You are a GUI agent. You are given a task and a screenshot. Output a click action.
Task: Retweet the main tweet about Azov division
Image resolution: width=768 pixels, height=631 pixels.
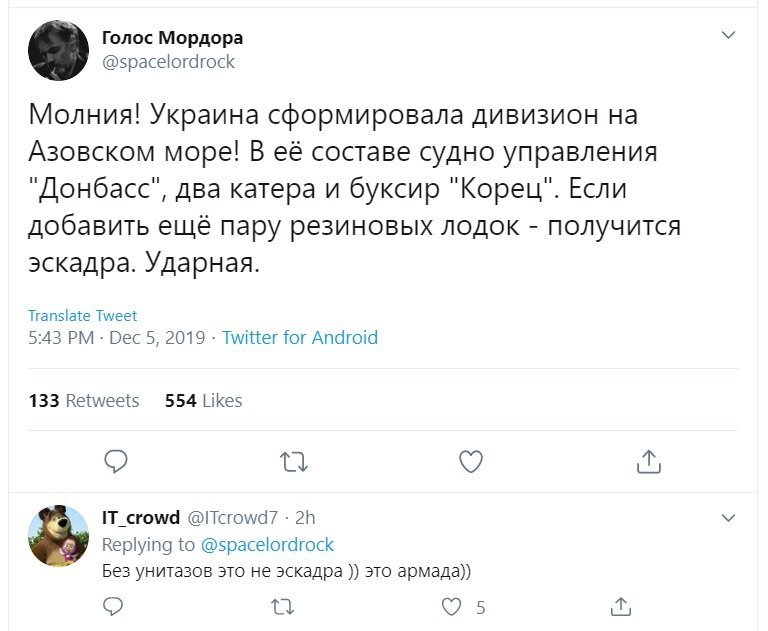coord(293,461)
